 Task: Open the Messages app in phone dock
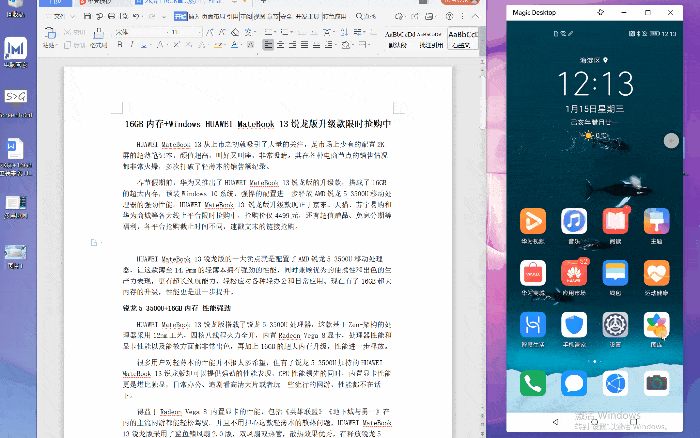pos(573,382)
